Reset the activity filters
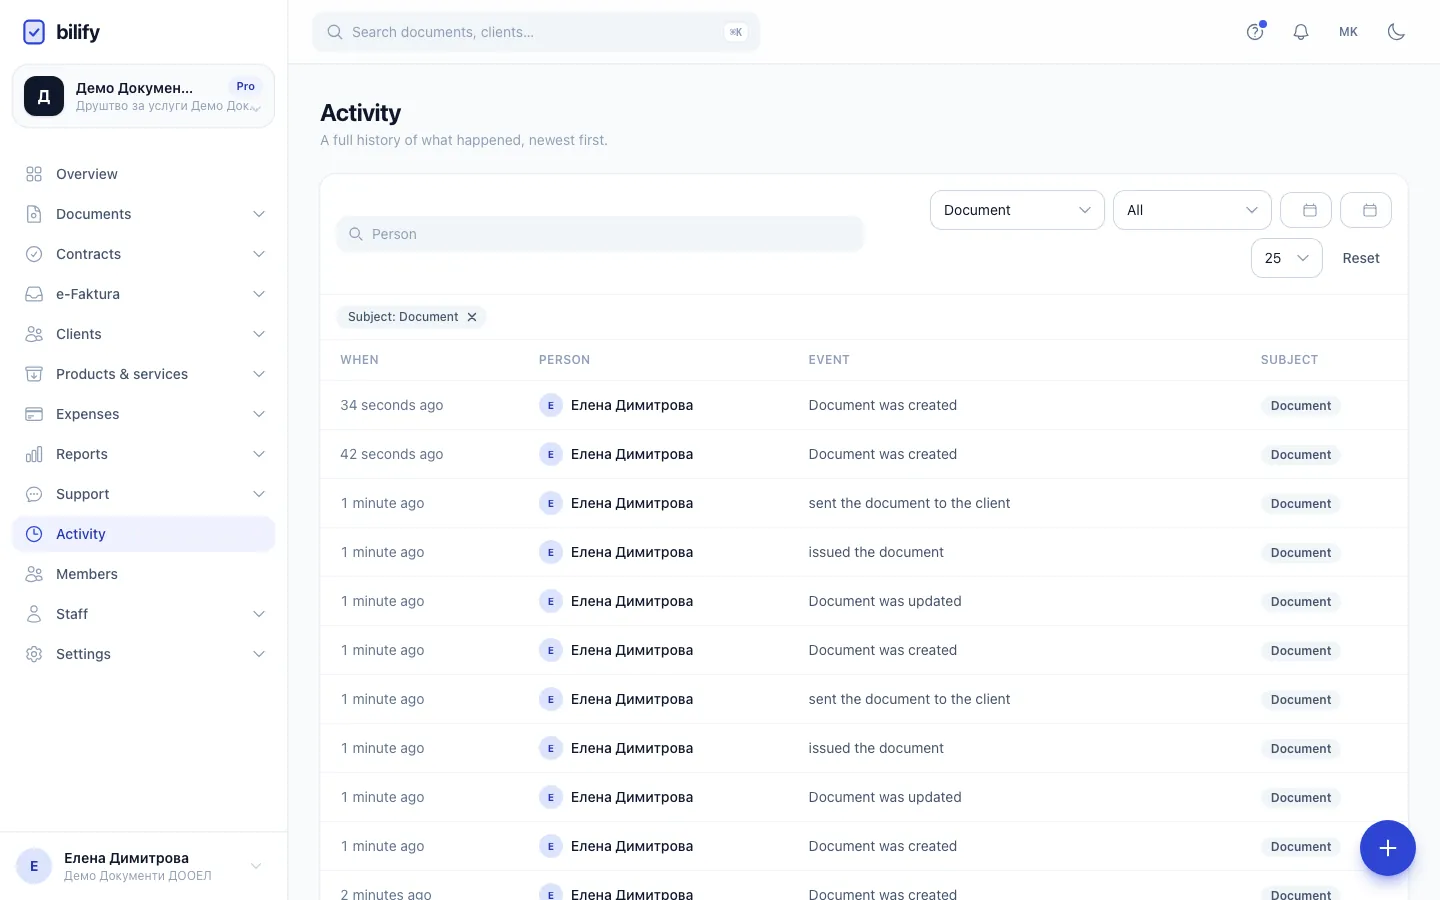Screen dimensions: 1440x900 click(1361, 258)
